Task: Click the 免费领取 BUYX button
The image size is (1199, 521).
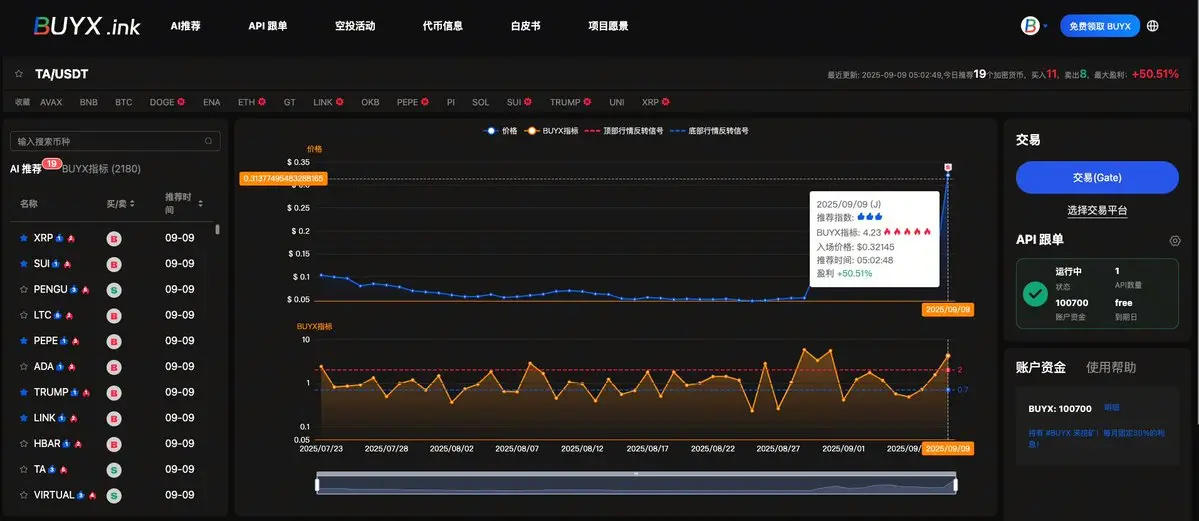Action: pos(1100,26)
